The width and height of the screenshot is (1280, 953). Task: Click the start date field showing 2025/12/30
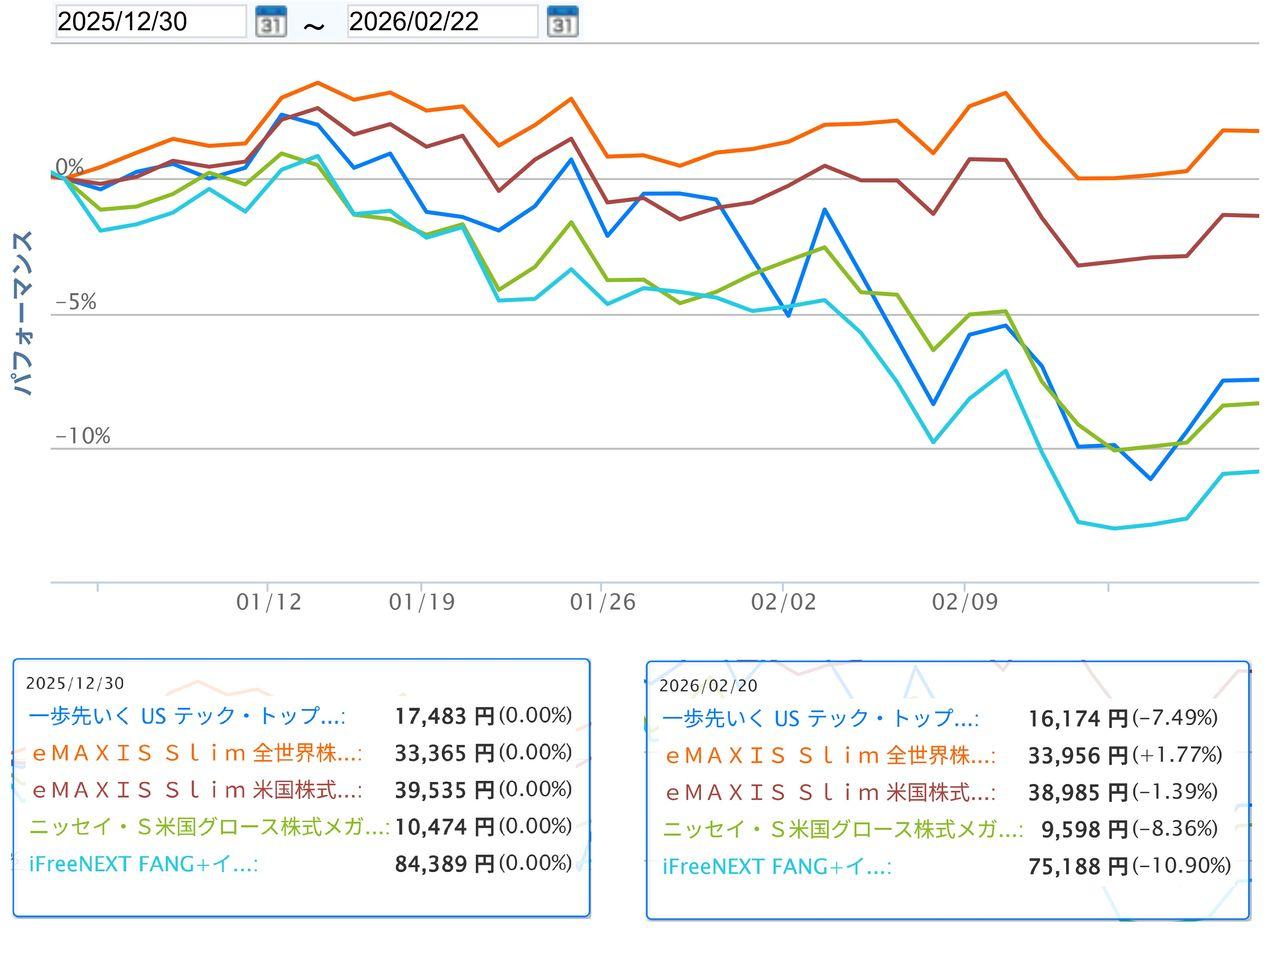pyautogui.click(x=150, y=20)
